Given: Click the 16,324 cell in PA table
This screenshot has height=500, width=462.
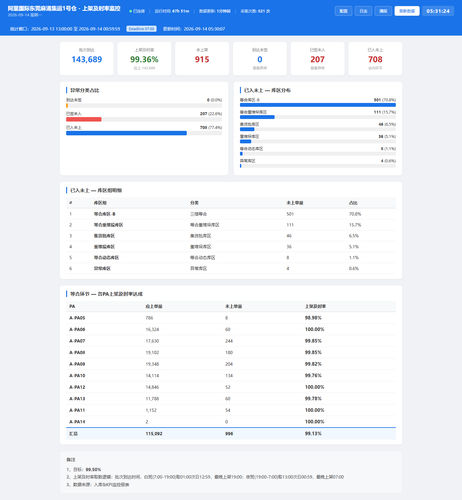Looking at the screenshot, I should (x=152, y=329).
